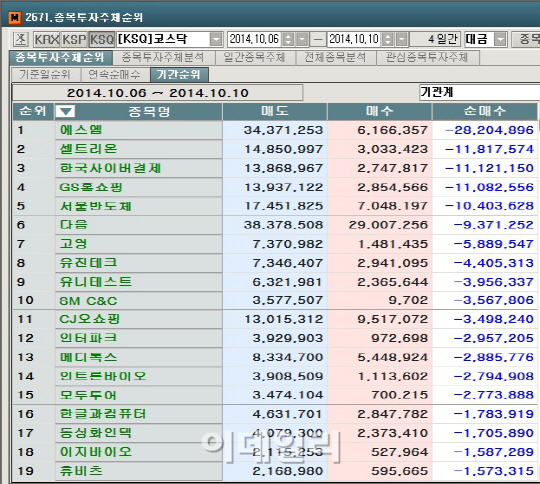The image size is (540, 484).
Task: Click the 기관계 investor field
Action: click(x=479, y=92)
